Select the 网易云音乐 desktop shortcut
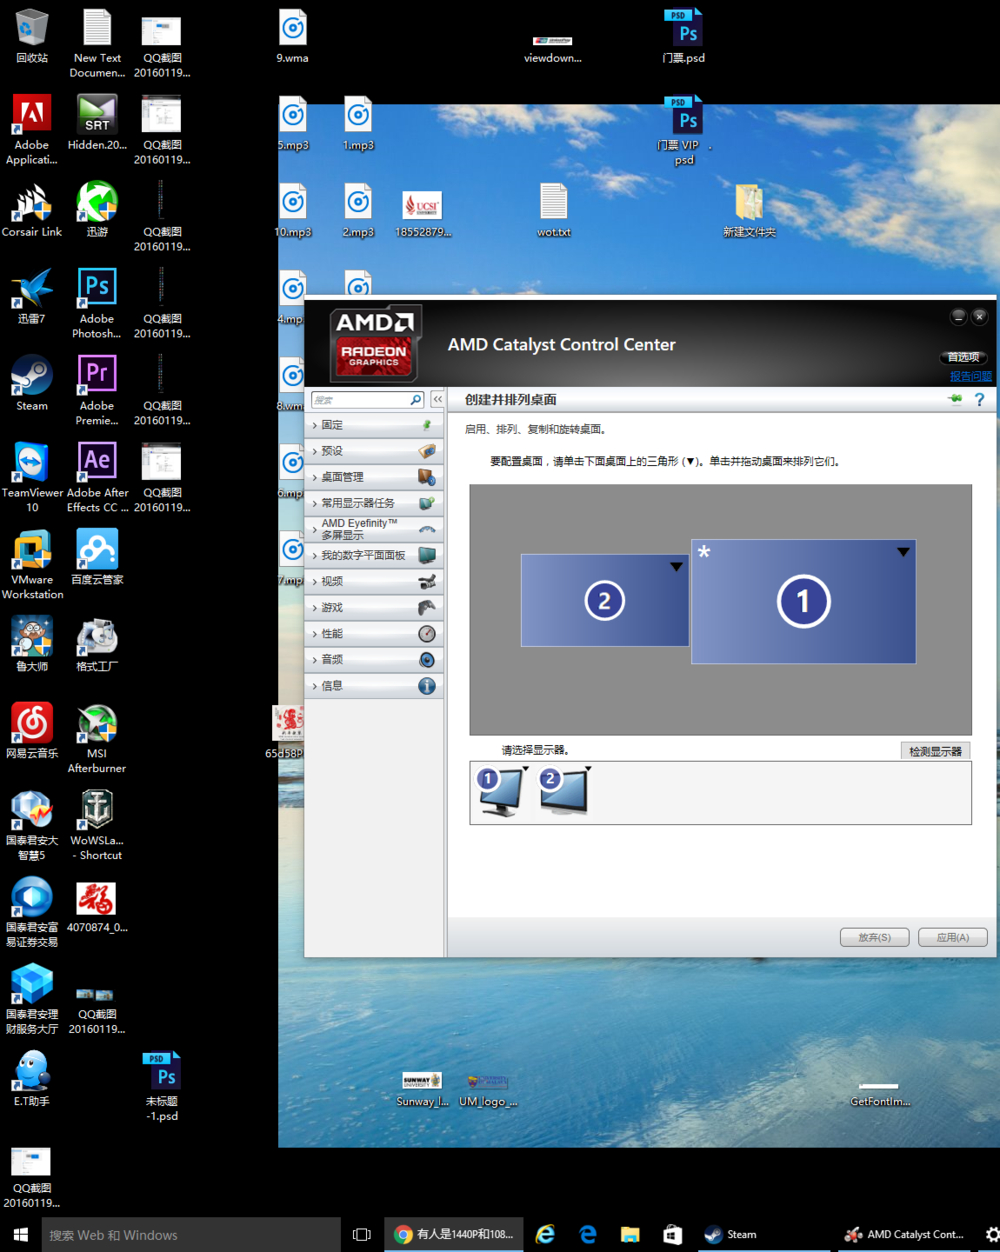1000x1252 pixels. click(32, 732)
